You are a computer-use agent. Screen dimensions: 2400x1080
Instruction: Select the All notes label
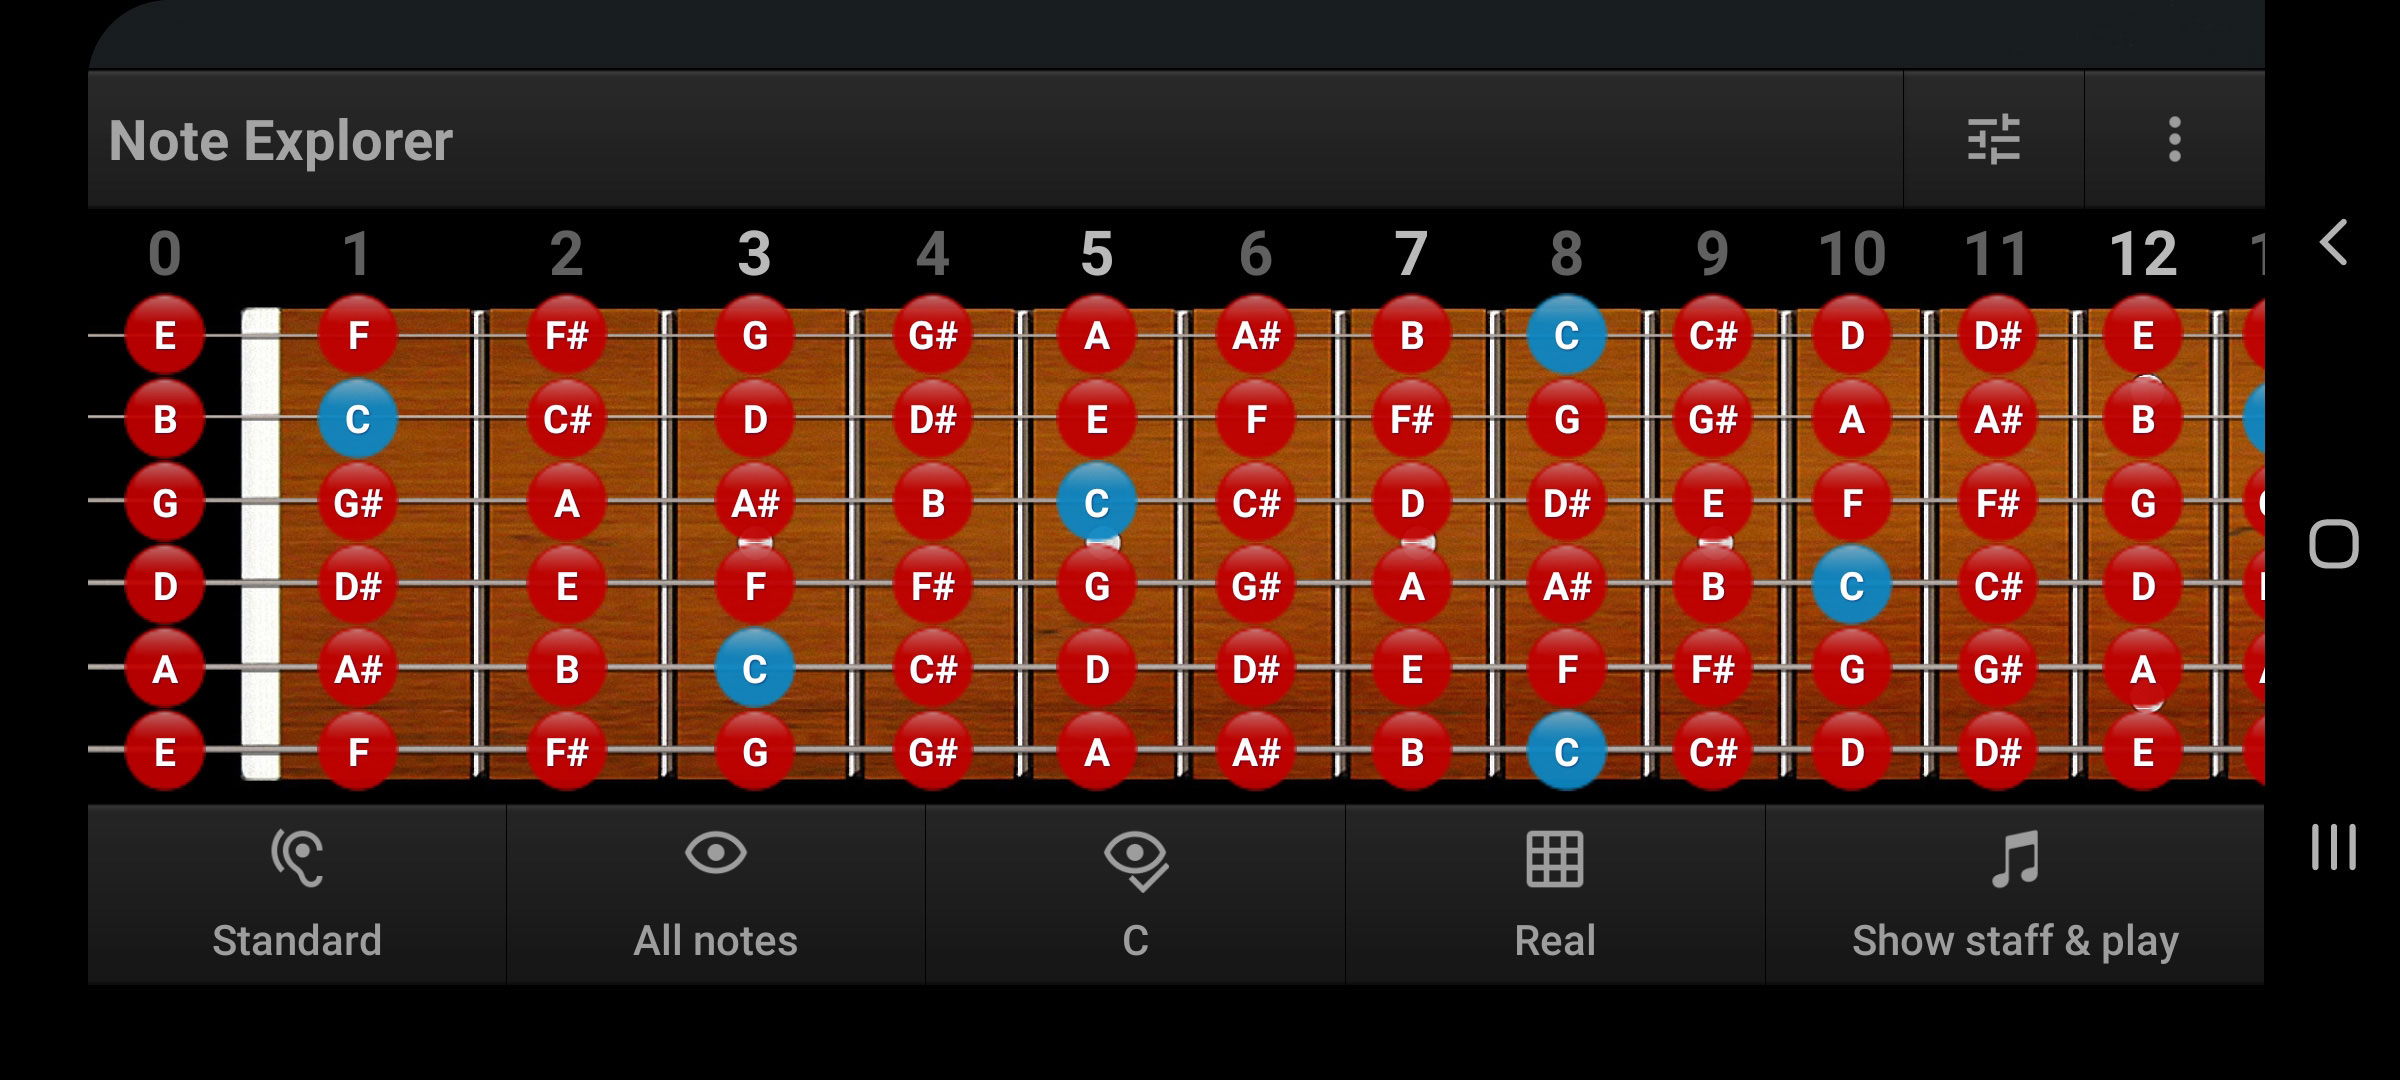pyautogui.click(x=715, y=940)
